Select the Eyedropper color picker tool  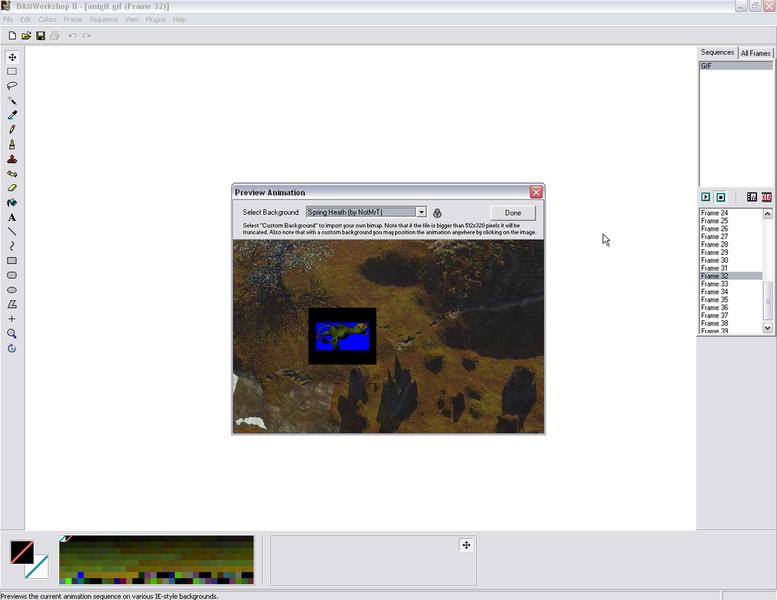click(12, 115)
